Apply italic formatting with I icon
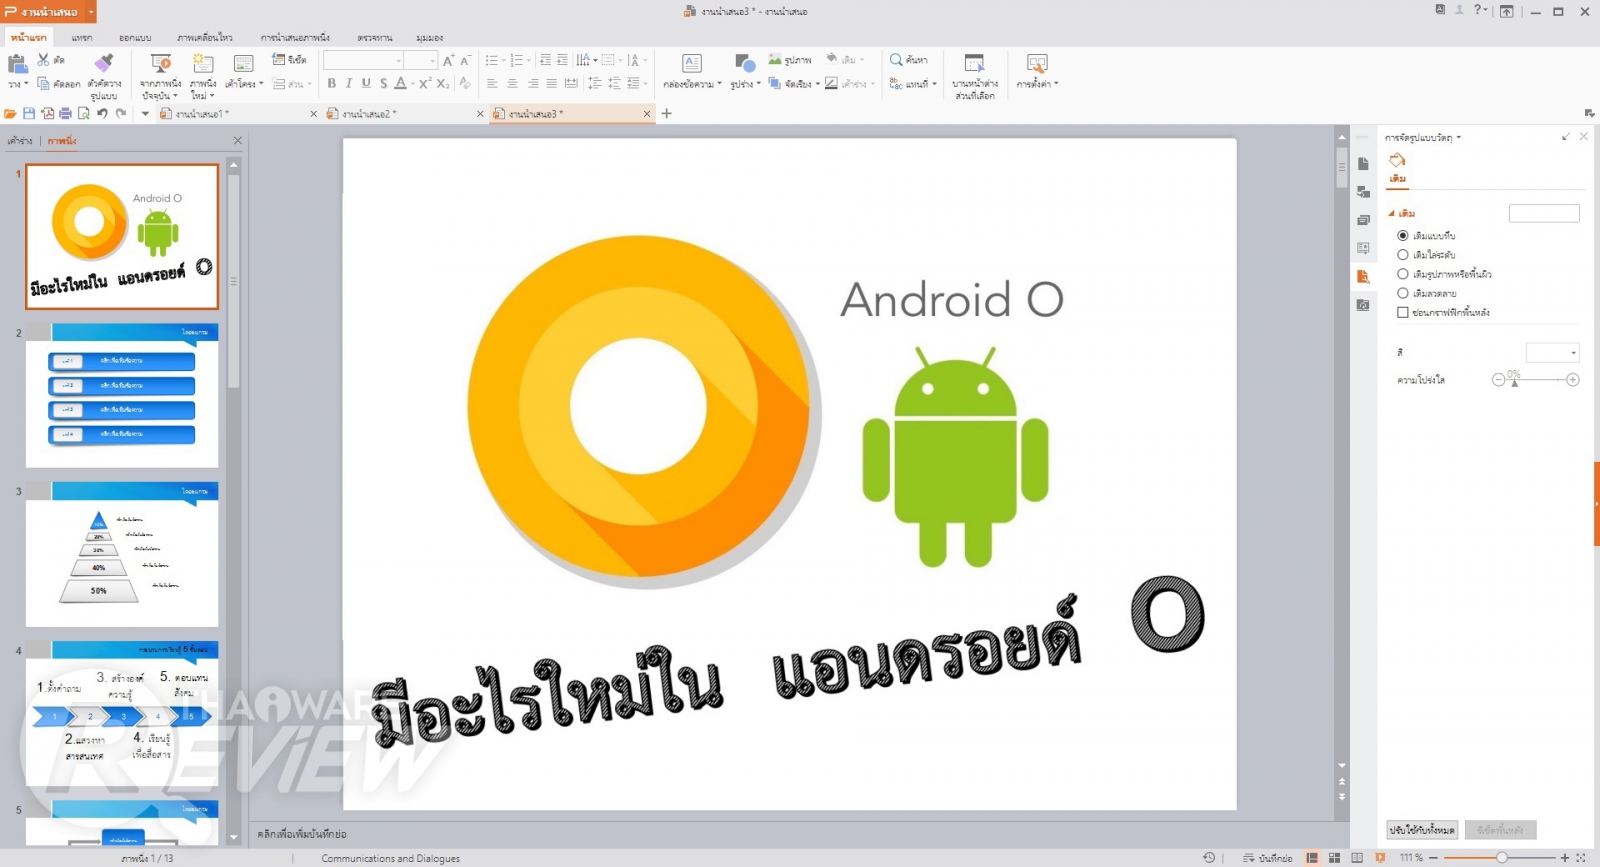The height and width of the screenshot is (867, 1600). [349, 84]
